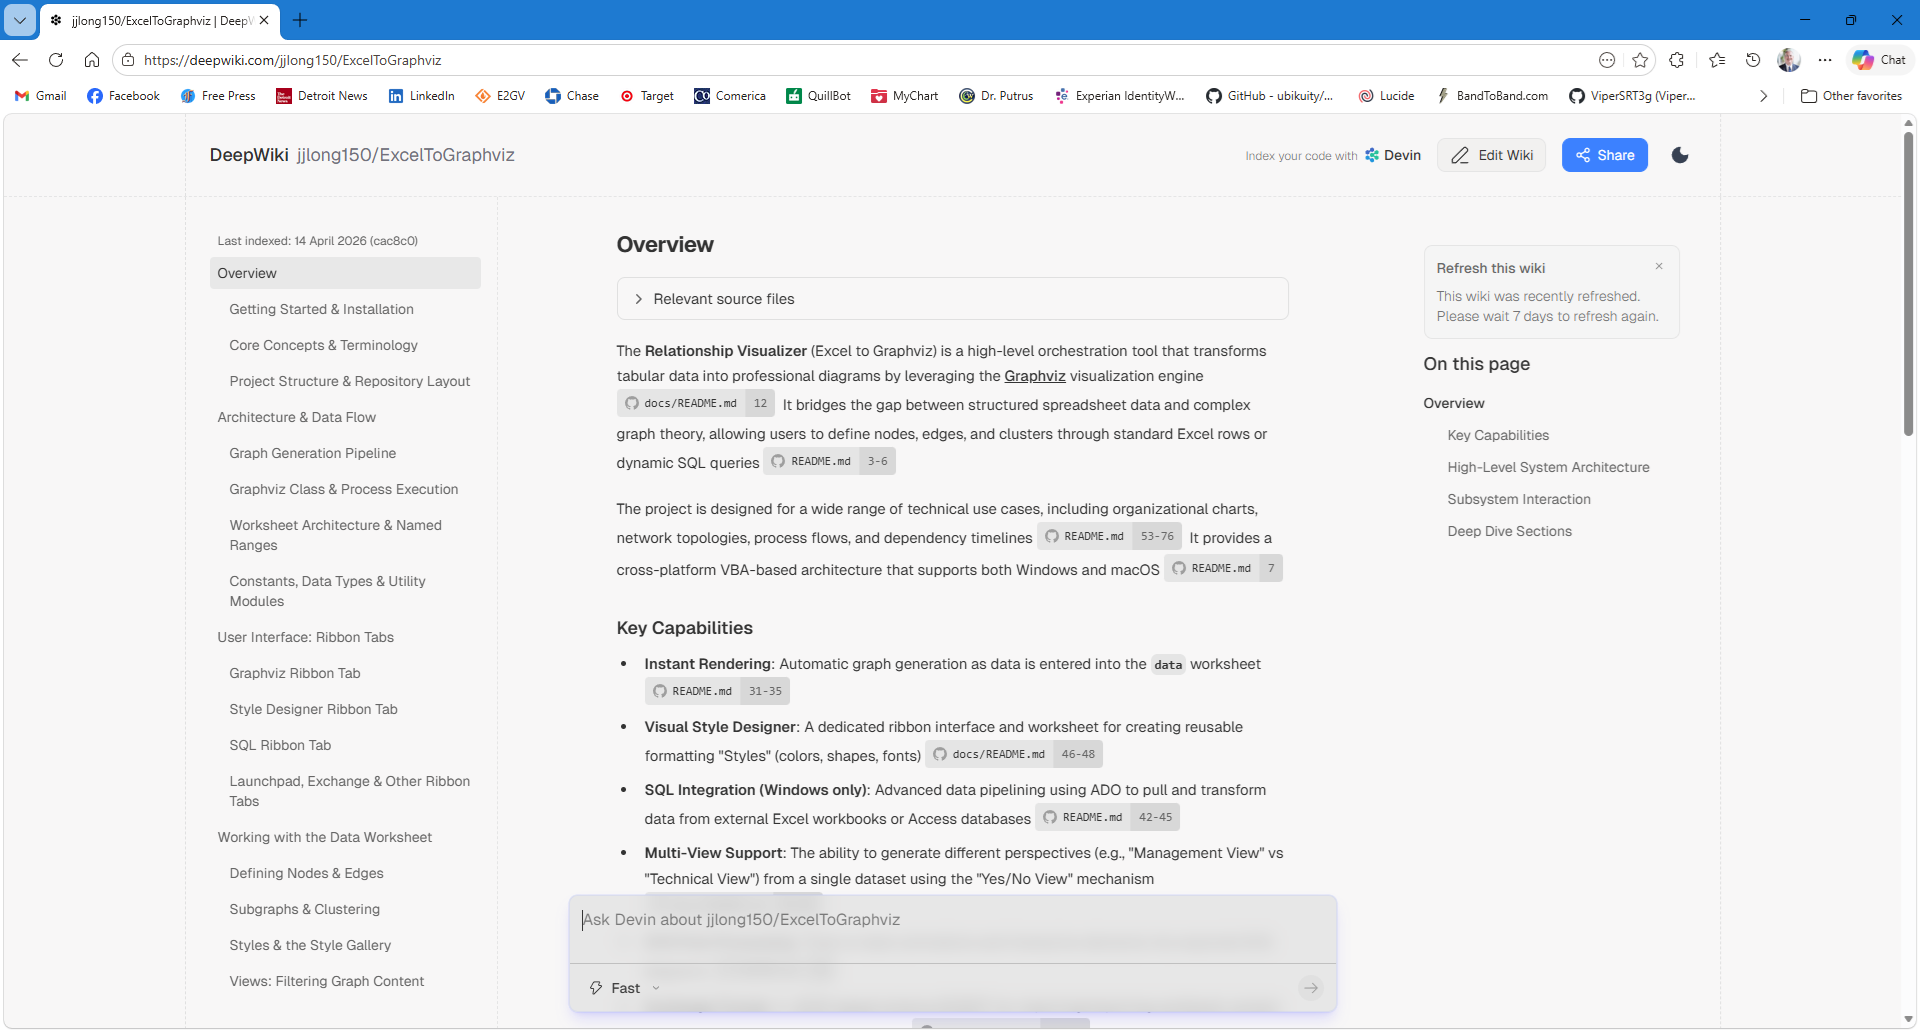Add page to favorites star icon
Viewport: 1920px width, 1032px height.
click(1640, 60)
